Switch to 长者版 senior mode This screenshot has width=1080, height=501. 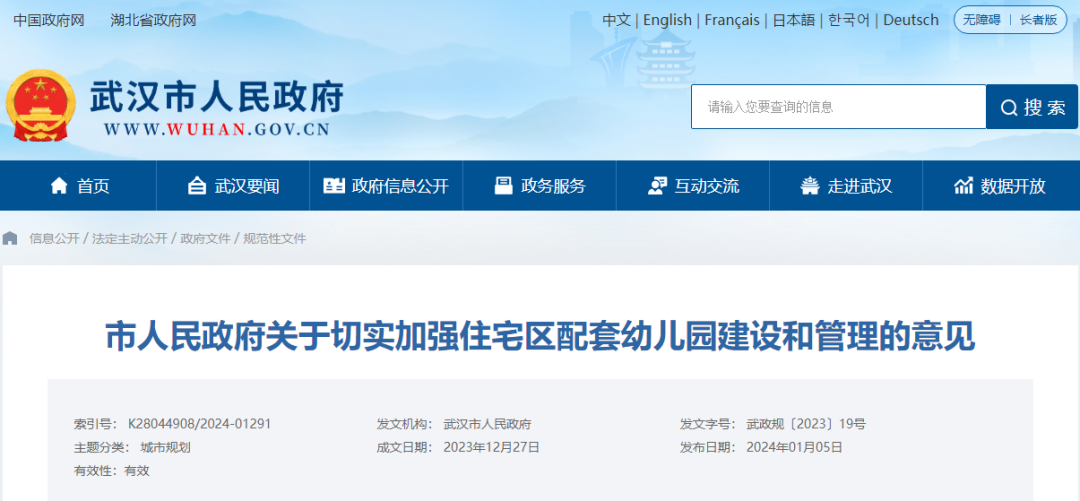tap(1038, 20)
